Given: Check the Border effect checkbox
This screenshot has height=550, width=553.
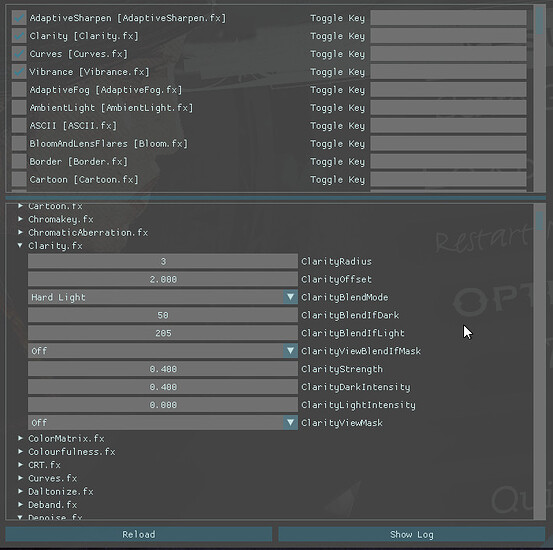Looking at the screenshot, I should [x=19, y=162].
